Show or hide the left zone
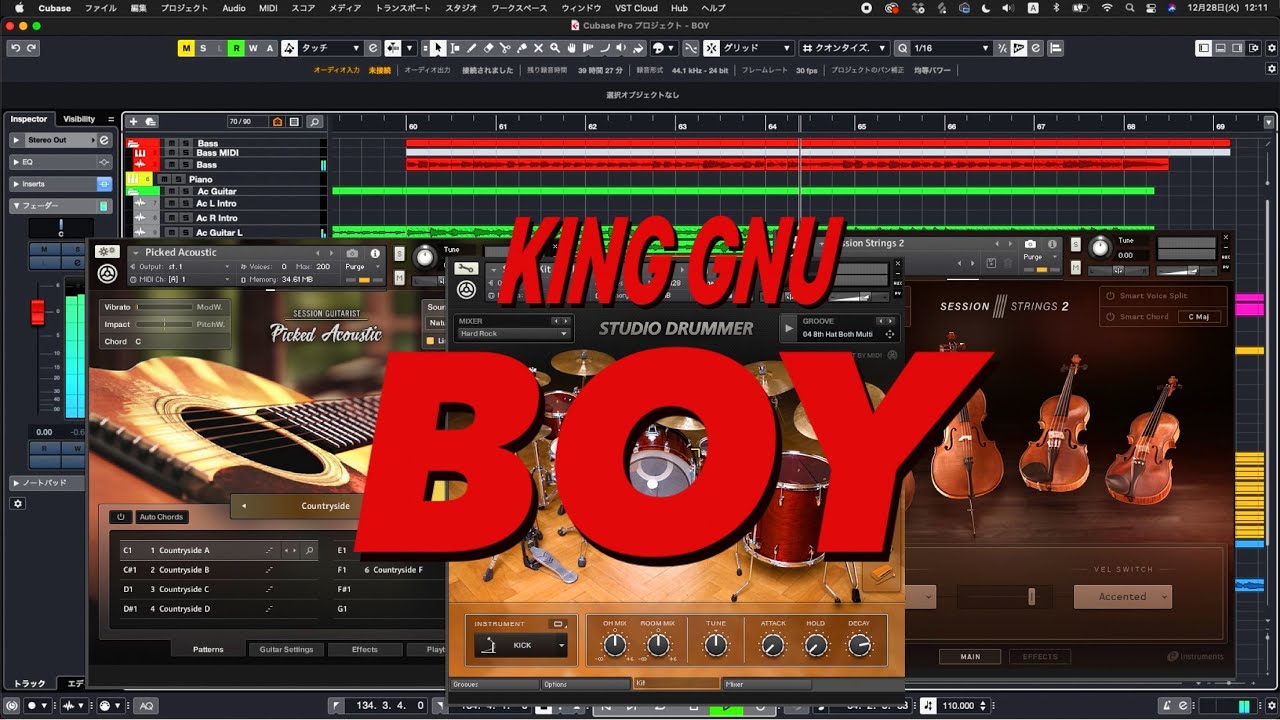Screen dimensions: 1280x720 click(x=1203, y=48)
